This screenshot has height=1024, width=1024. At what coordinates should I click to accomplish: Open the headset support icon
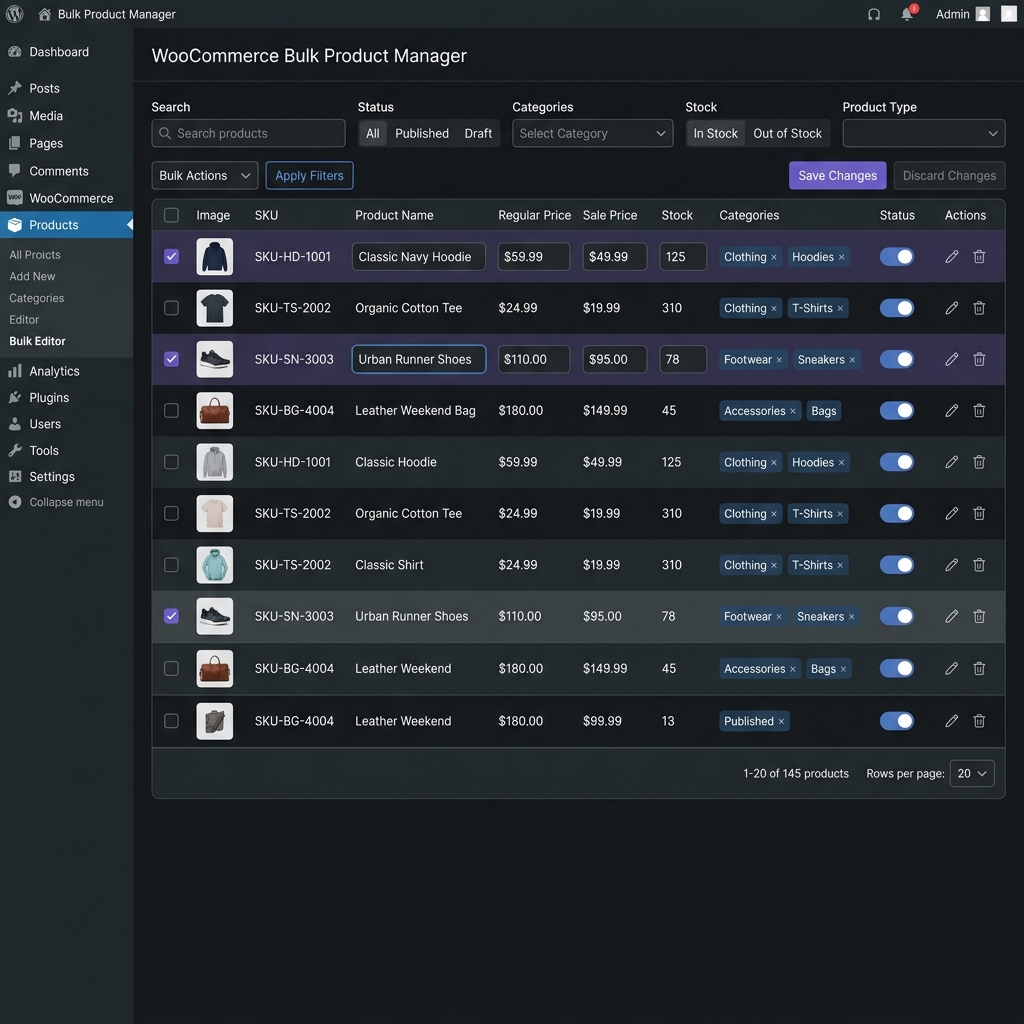874,14
